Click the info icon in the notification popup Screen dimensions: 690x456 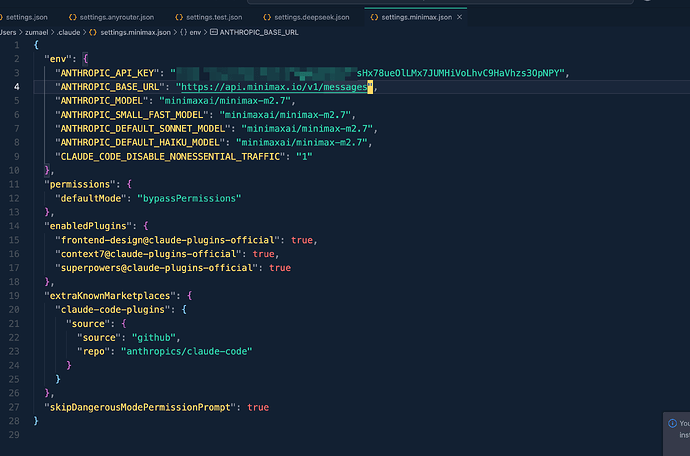pos(672,423)
